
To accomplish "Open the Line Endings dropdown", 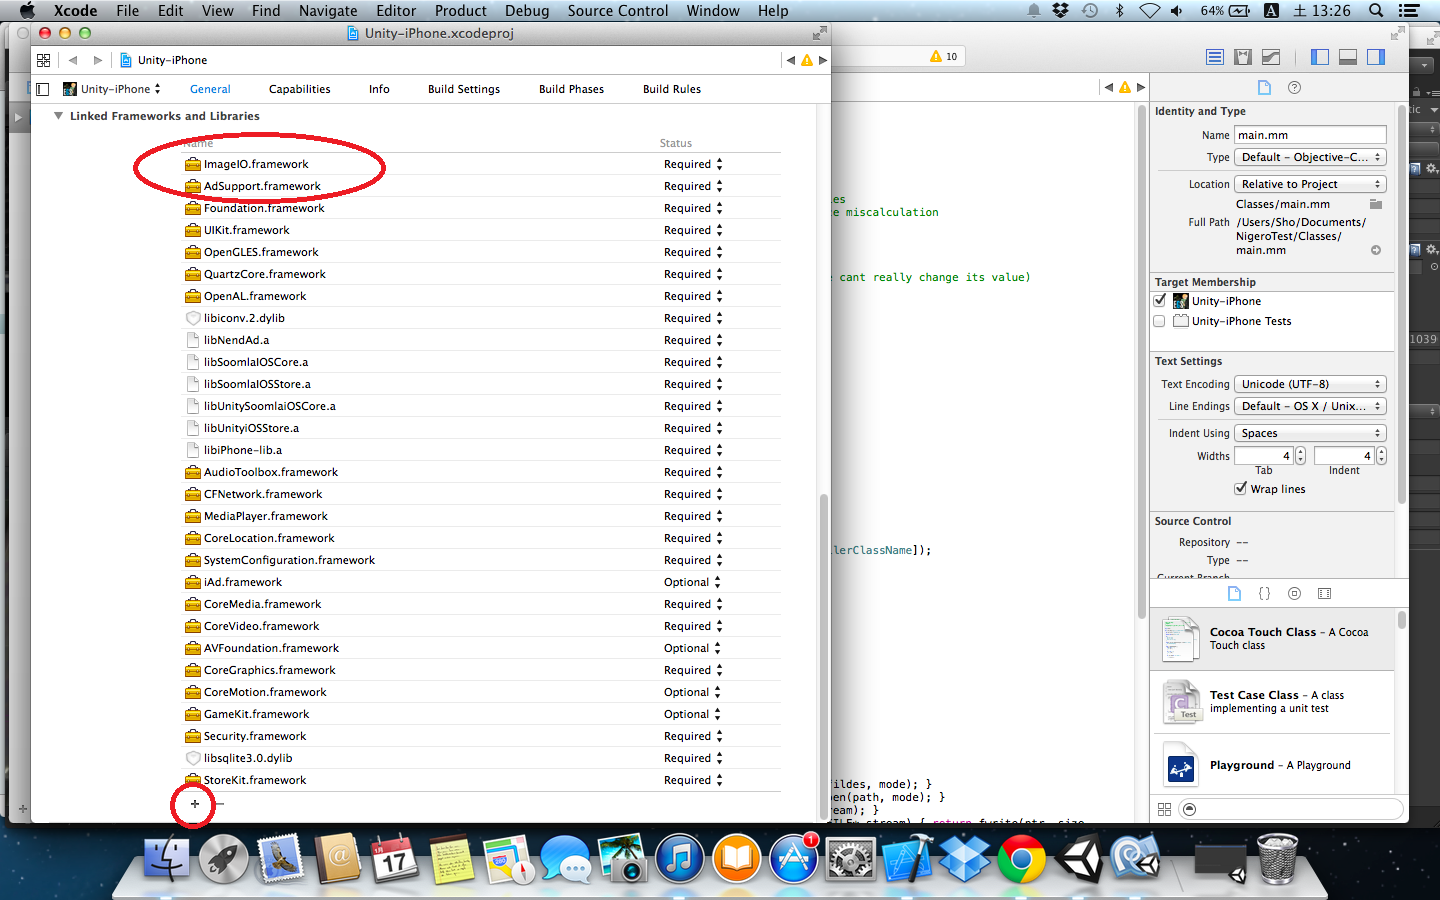I will pyautogui.click(x=1311, y=406).
